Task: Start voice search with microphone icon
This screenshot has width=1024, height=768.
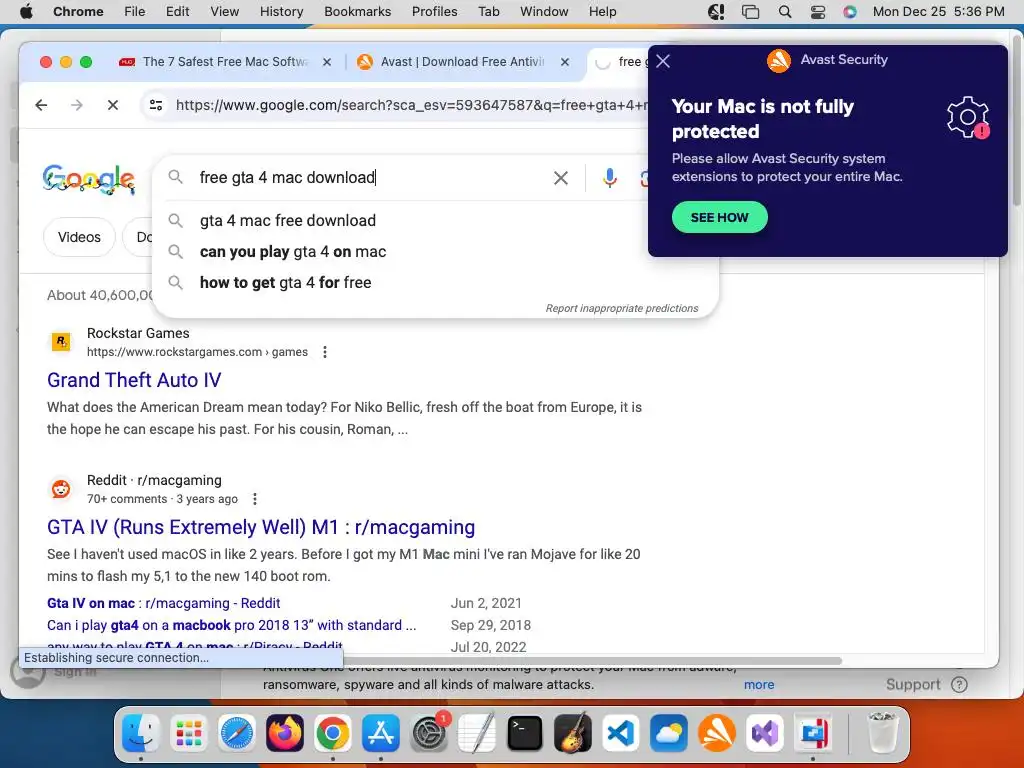Action: point(609,178)
